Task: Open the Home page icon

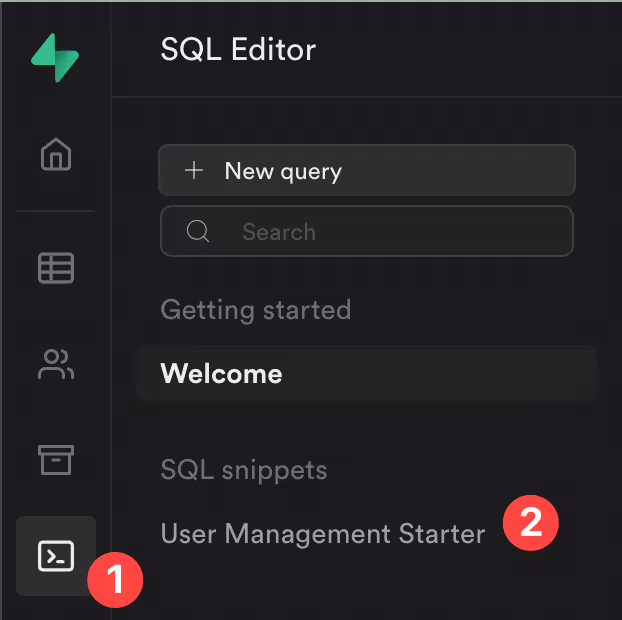Action: point(56,154)
